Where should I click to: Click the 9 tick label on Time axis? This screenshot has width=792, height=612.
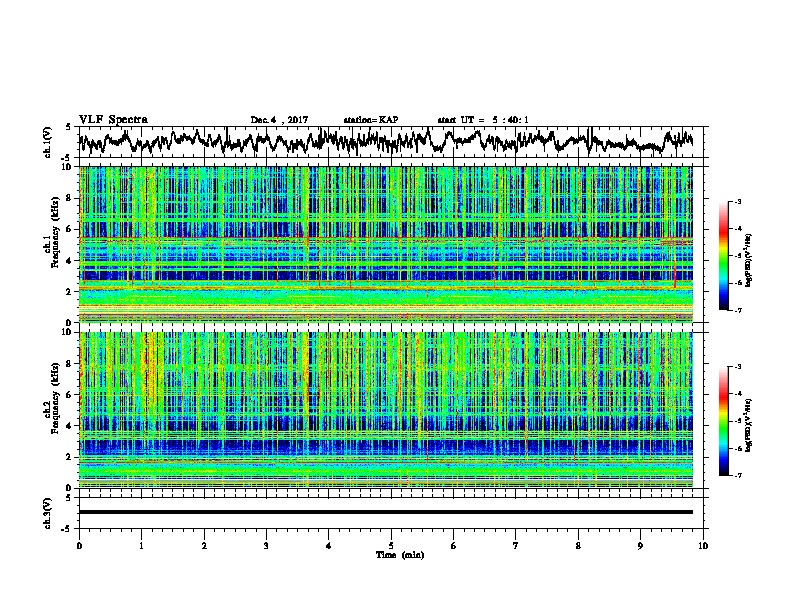[640, 546]
